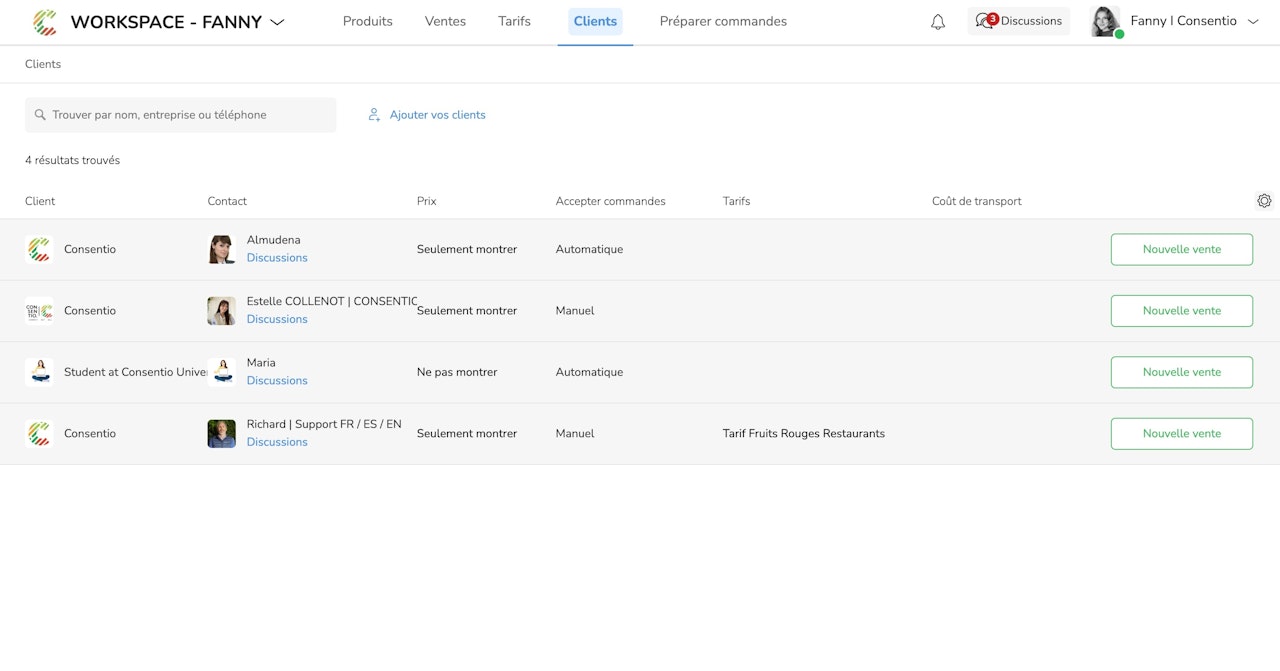Click Student at Consentio University client name
Screen dimensions: 1280x671
136,372
